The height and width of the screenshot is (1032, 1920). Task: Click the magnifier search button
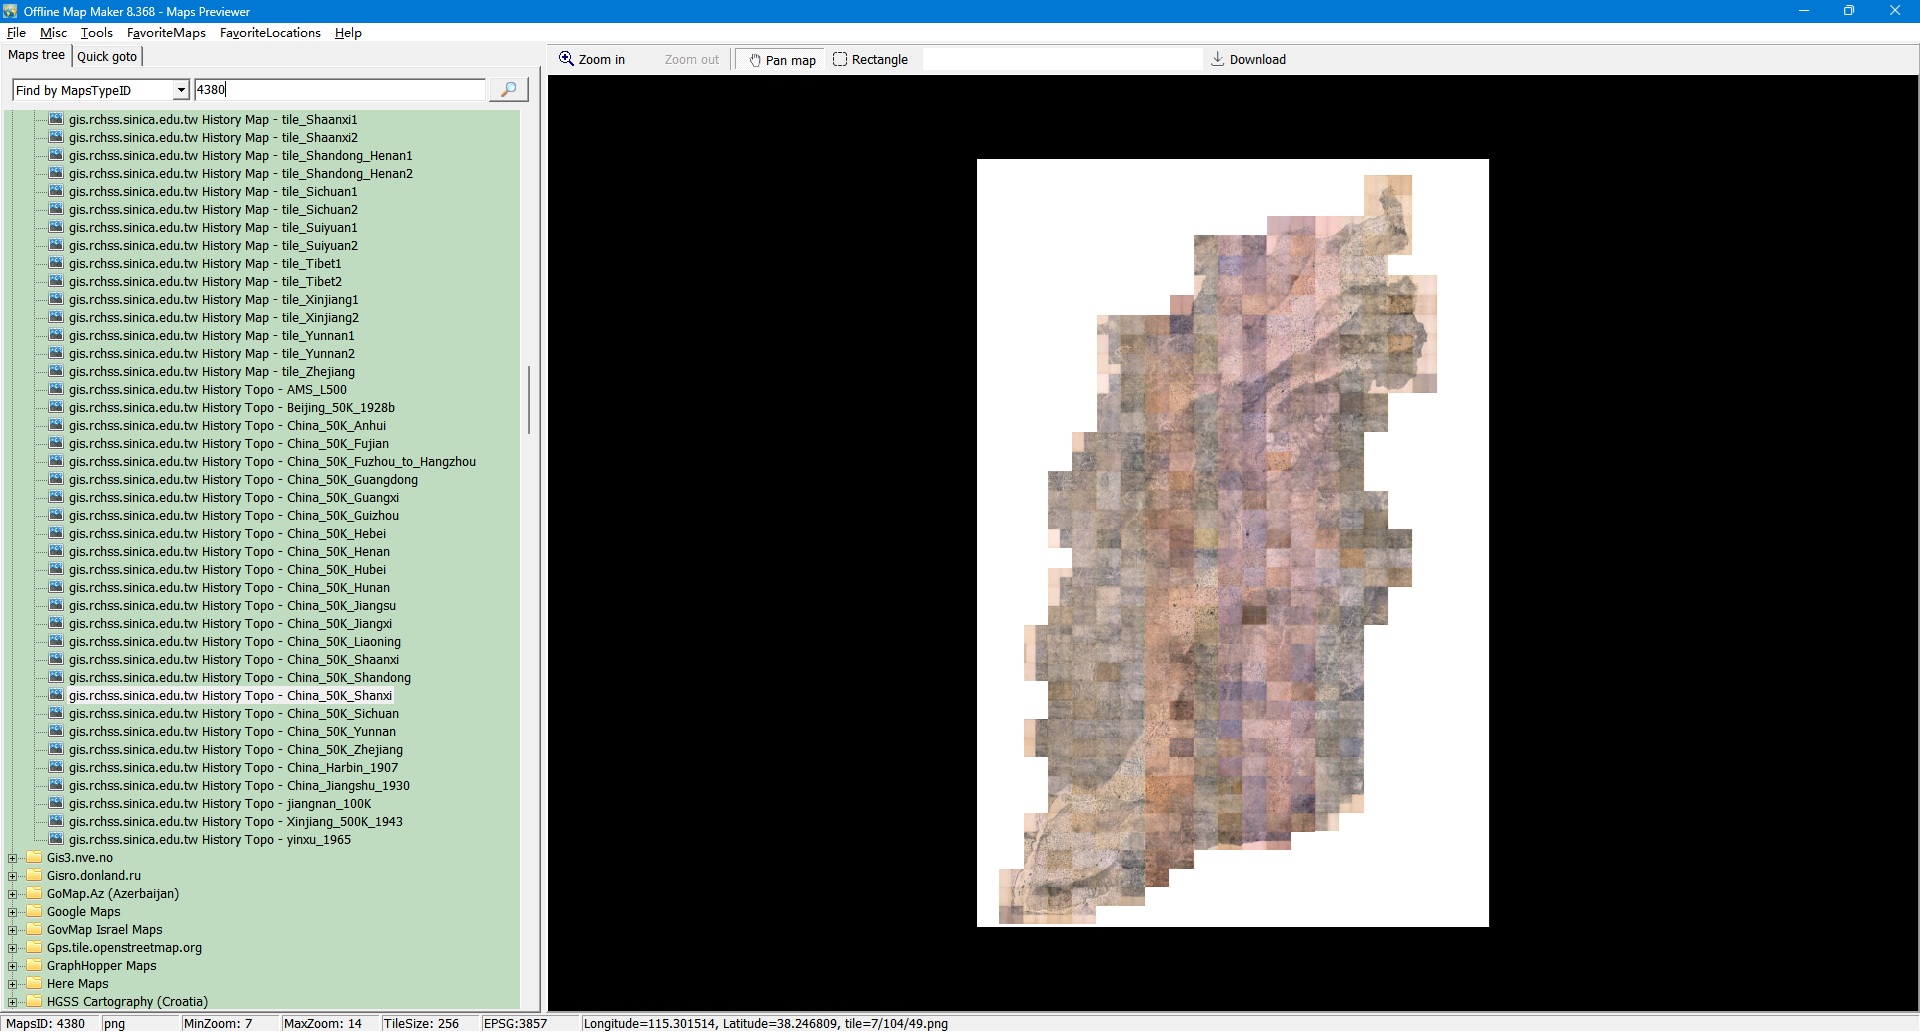(x=508, y=90)
